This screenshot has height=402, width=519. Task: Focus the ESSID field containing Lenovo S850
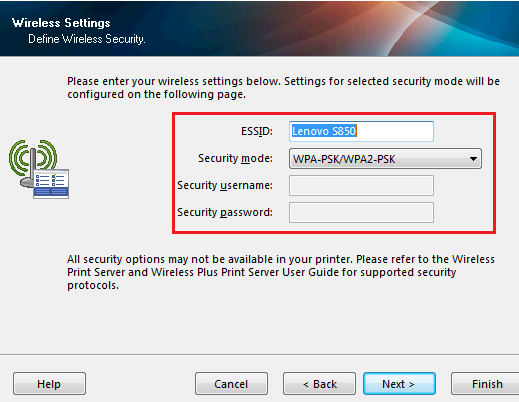tap(361, 131)
